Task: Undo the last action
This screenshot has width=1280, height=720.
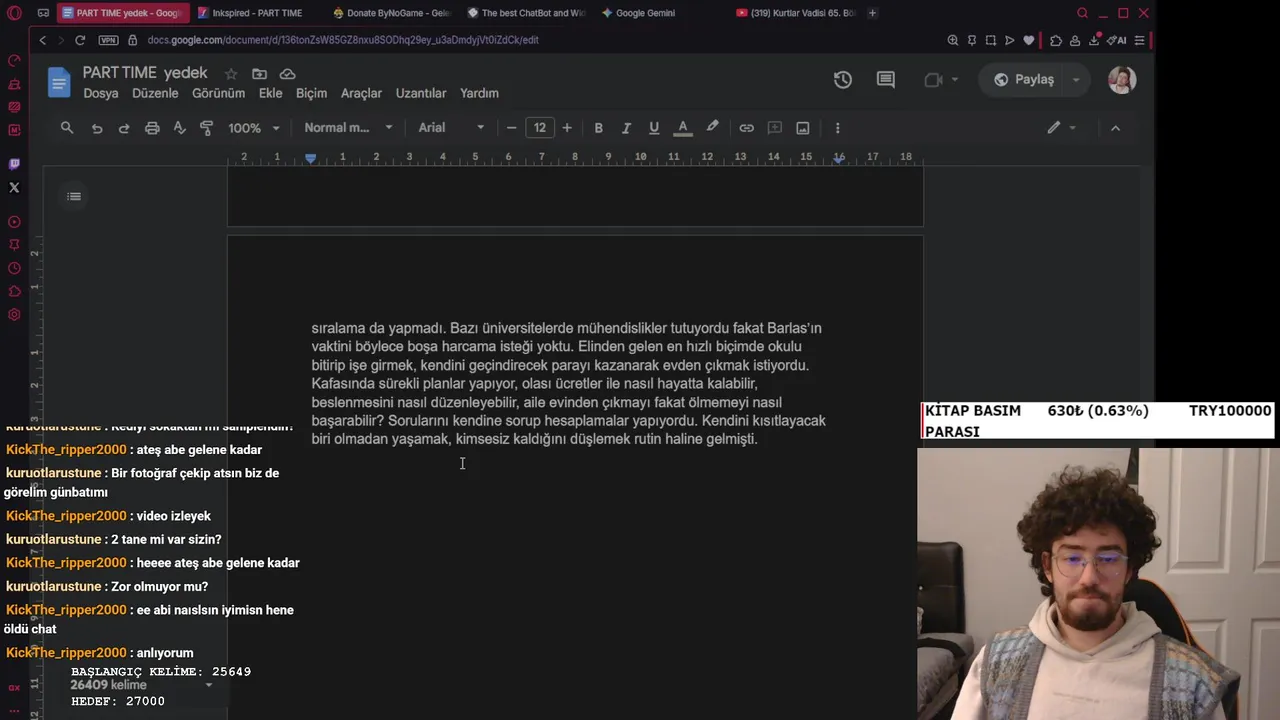Action: pyautogui.click(x=97, y=128)
